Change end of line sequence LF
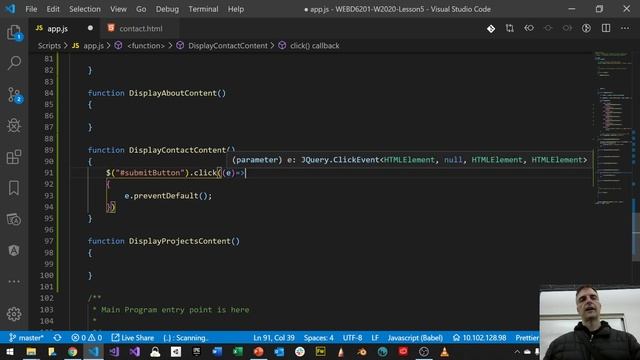 [375, 338]
